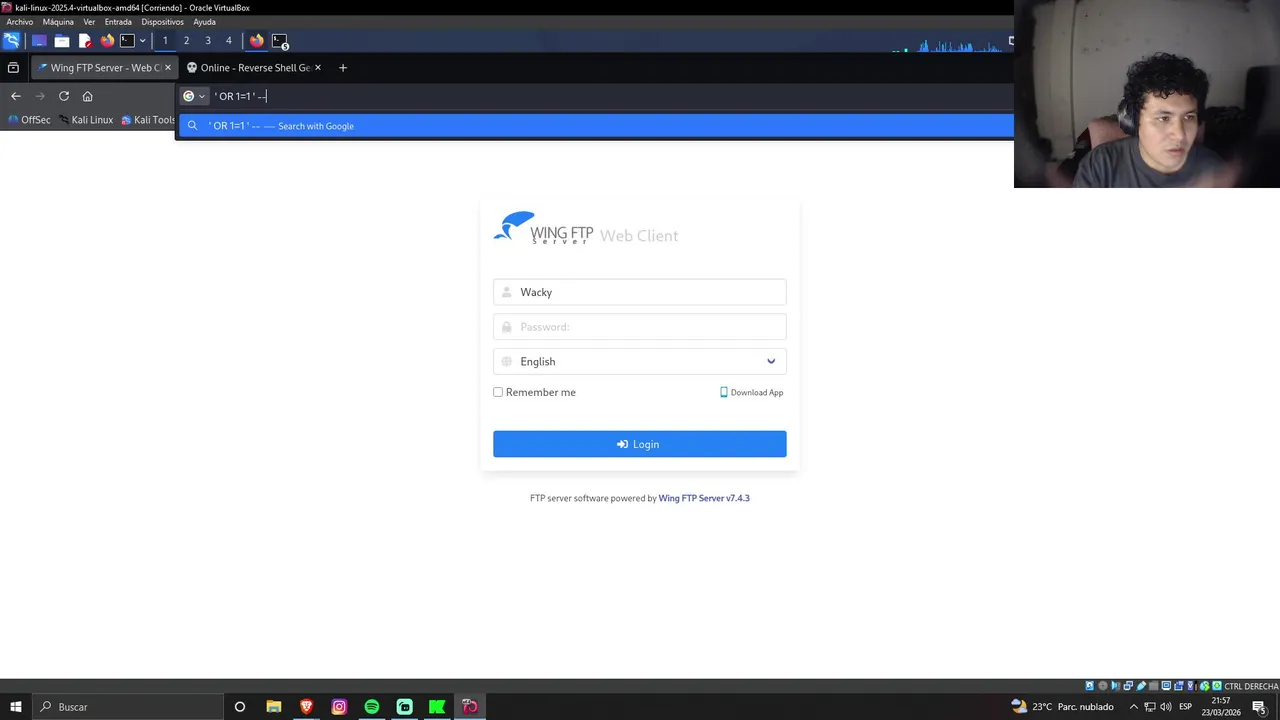
Task: Open Cortana circle icon in the taskbar
Action: point(239,707)
